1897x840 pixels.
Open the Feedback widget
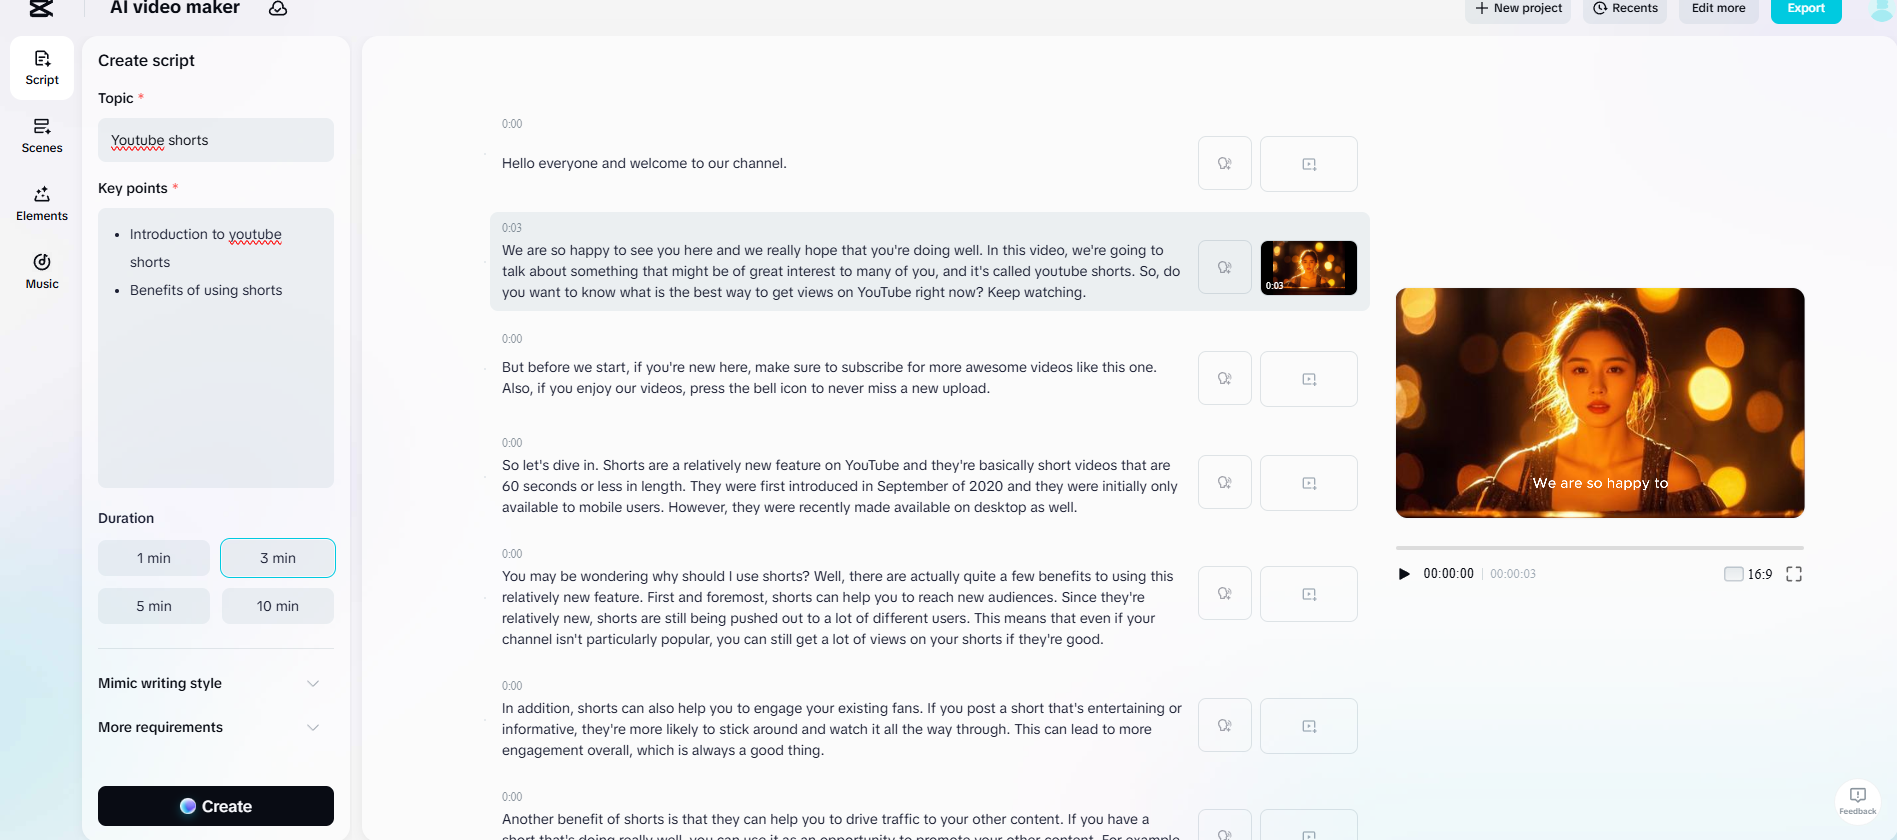[1857, 799]
